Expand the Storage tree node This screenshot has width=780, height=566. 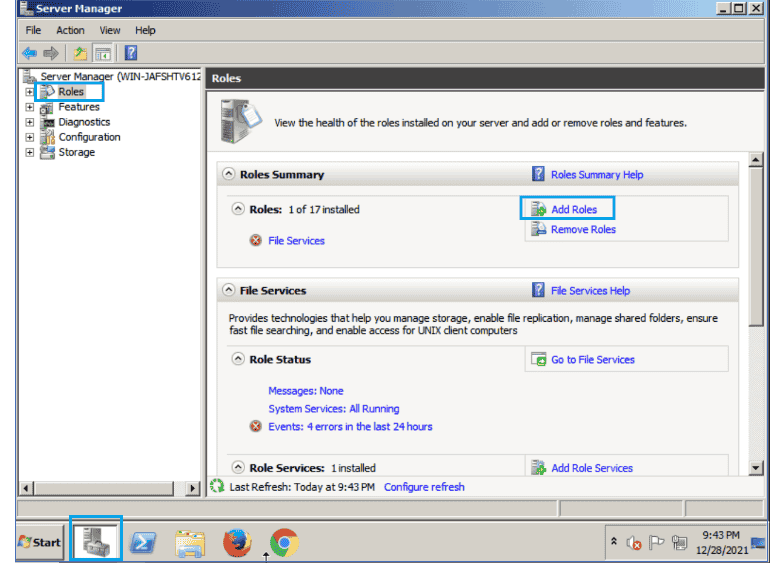(30, 152)
